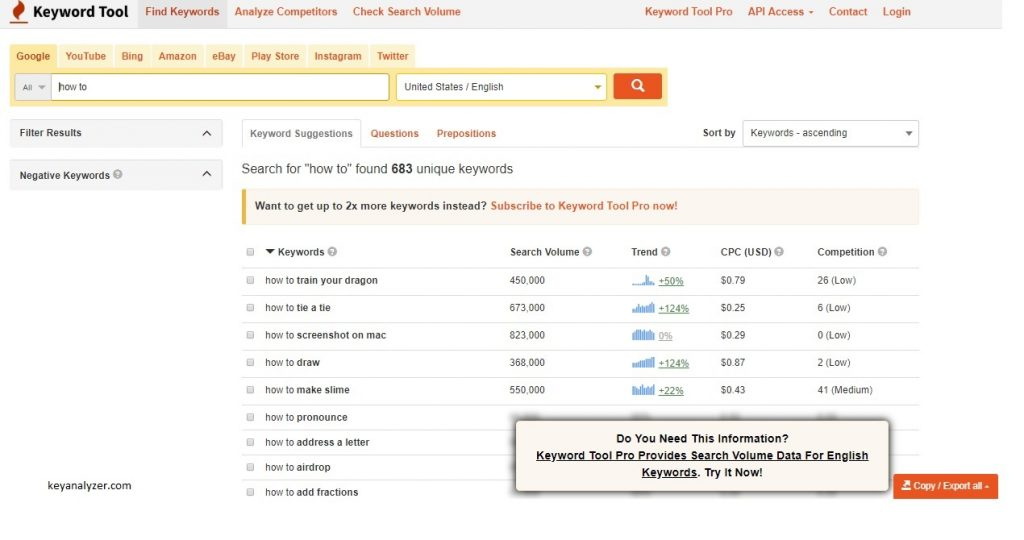Click the Keyword Tool flame logo
1024x540 pixels.
[20, 12]
